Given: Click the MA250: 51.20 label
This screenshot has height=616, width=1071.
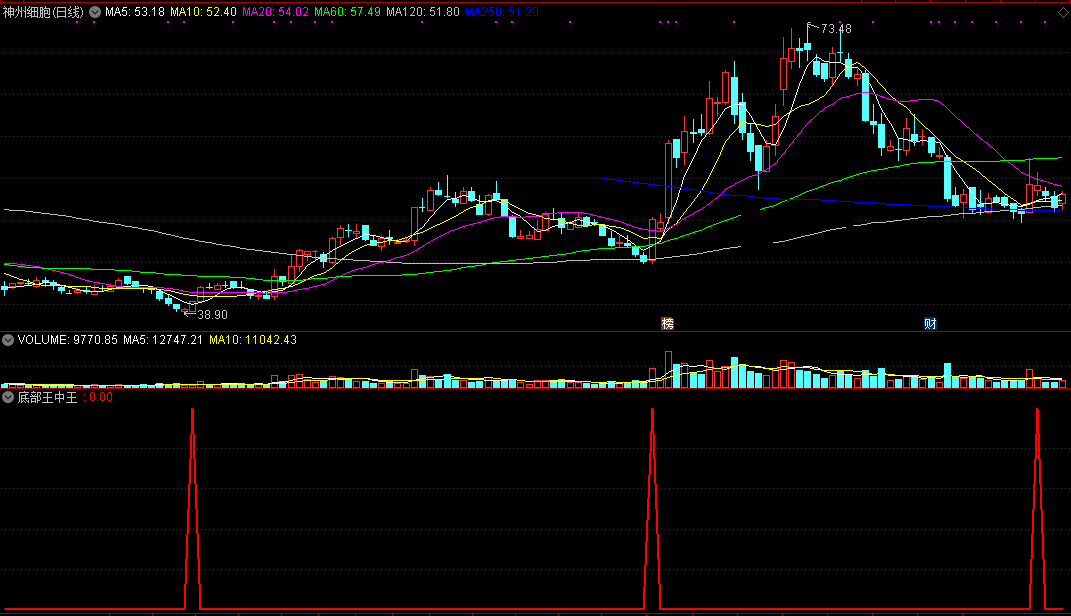Looking at the screenshot, I should pos(501,12).
